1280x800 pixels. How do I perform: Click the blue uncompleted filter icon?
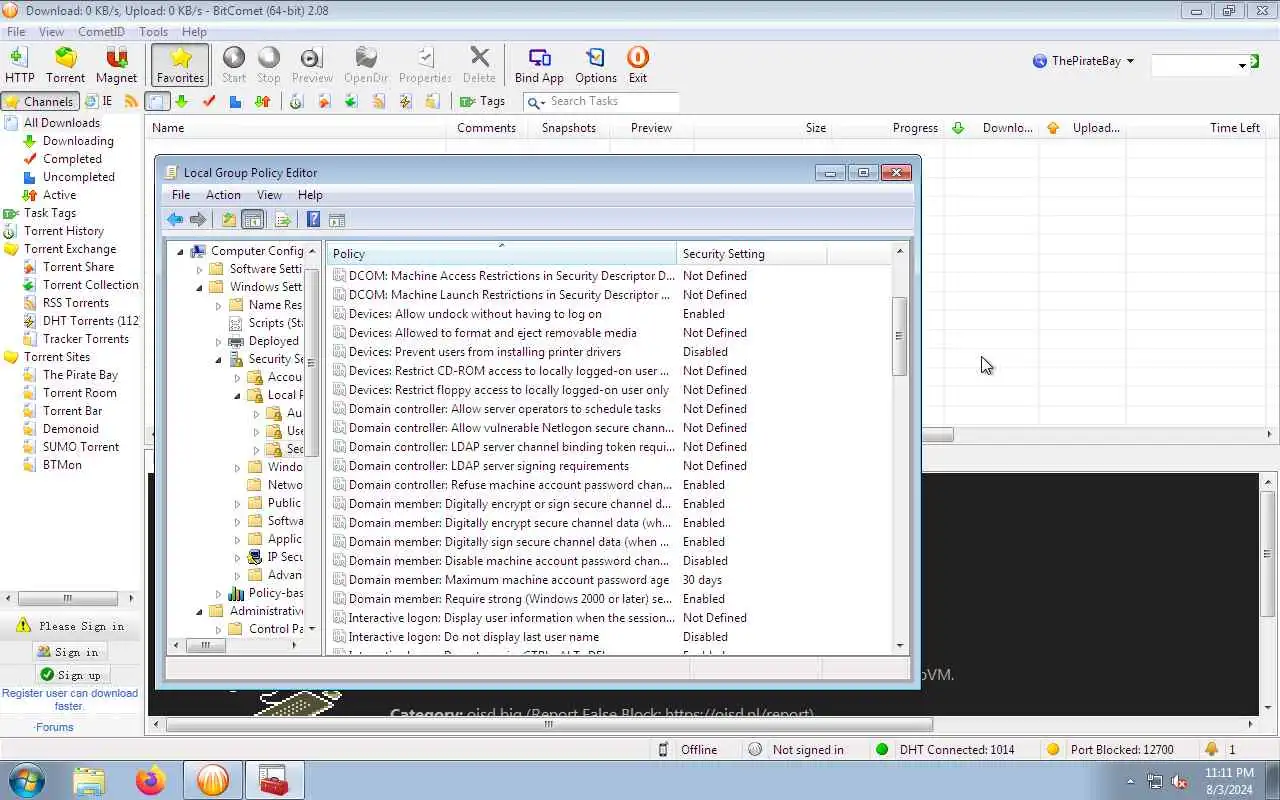(235, 101)
